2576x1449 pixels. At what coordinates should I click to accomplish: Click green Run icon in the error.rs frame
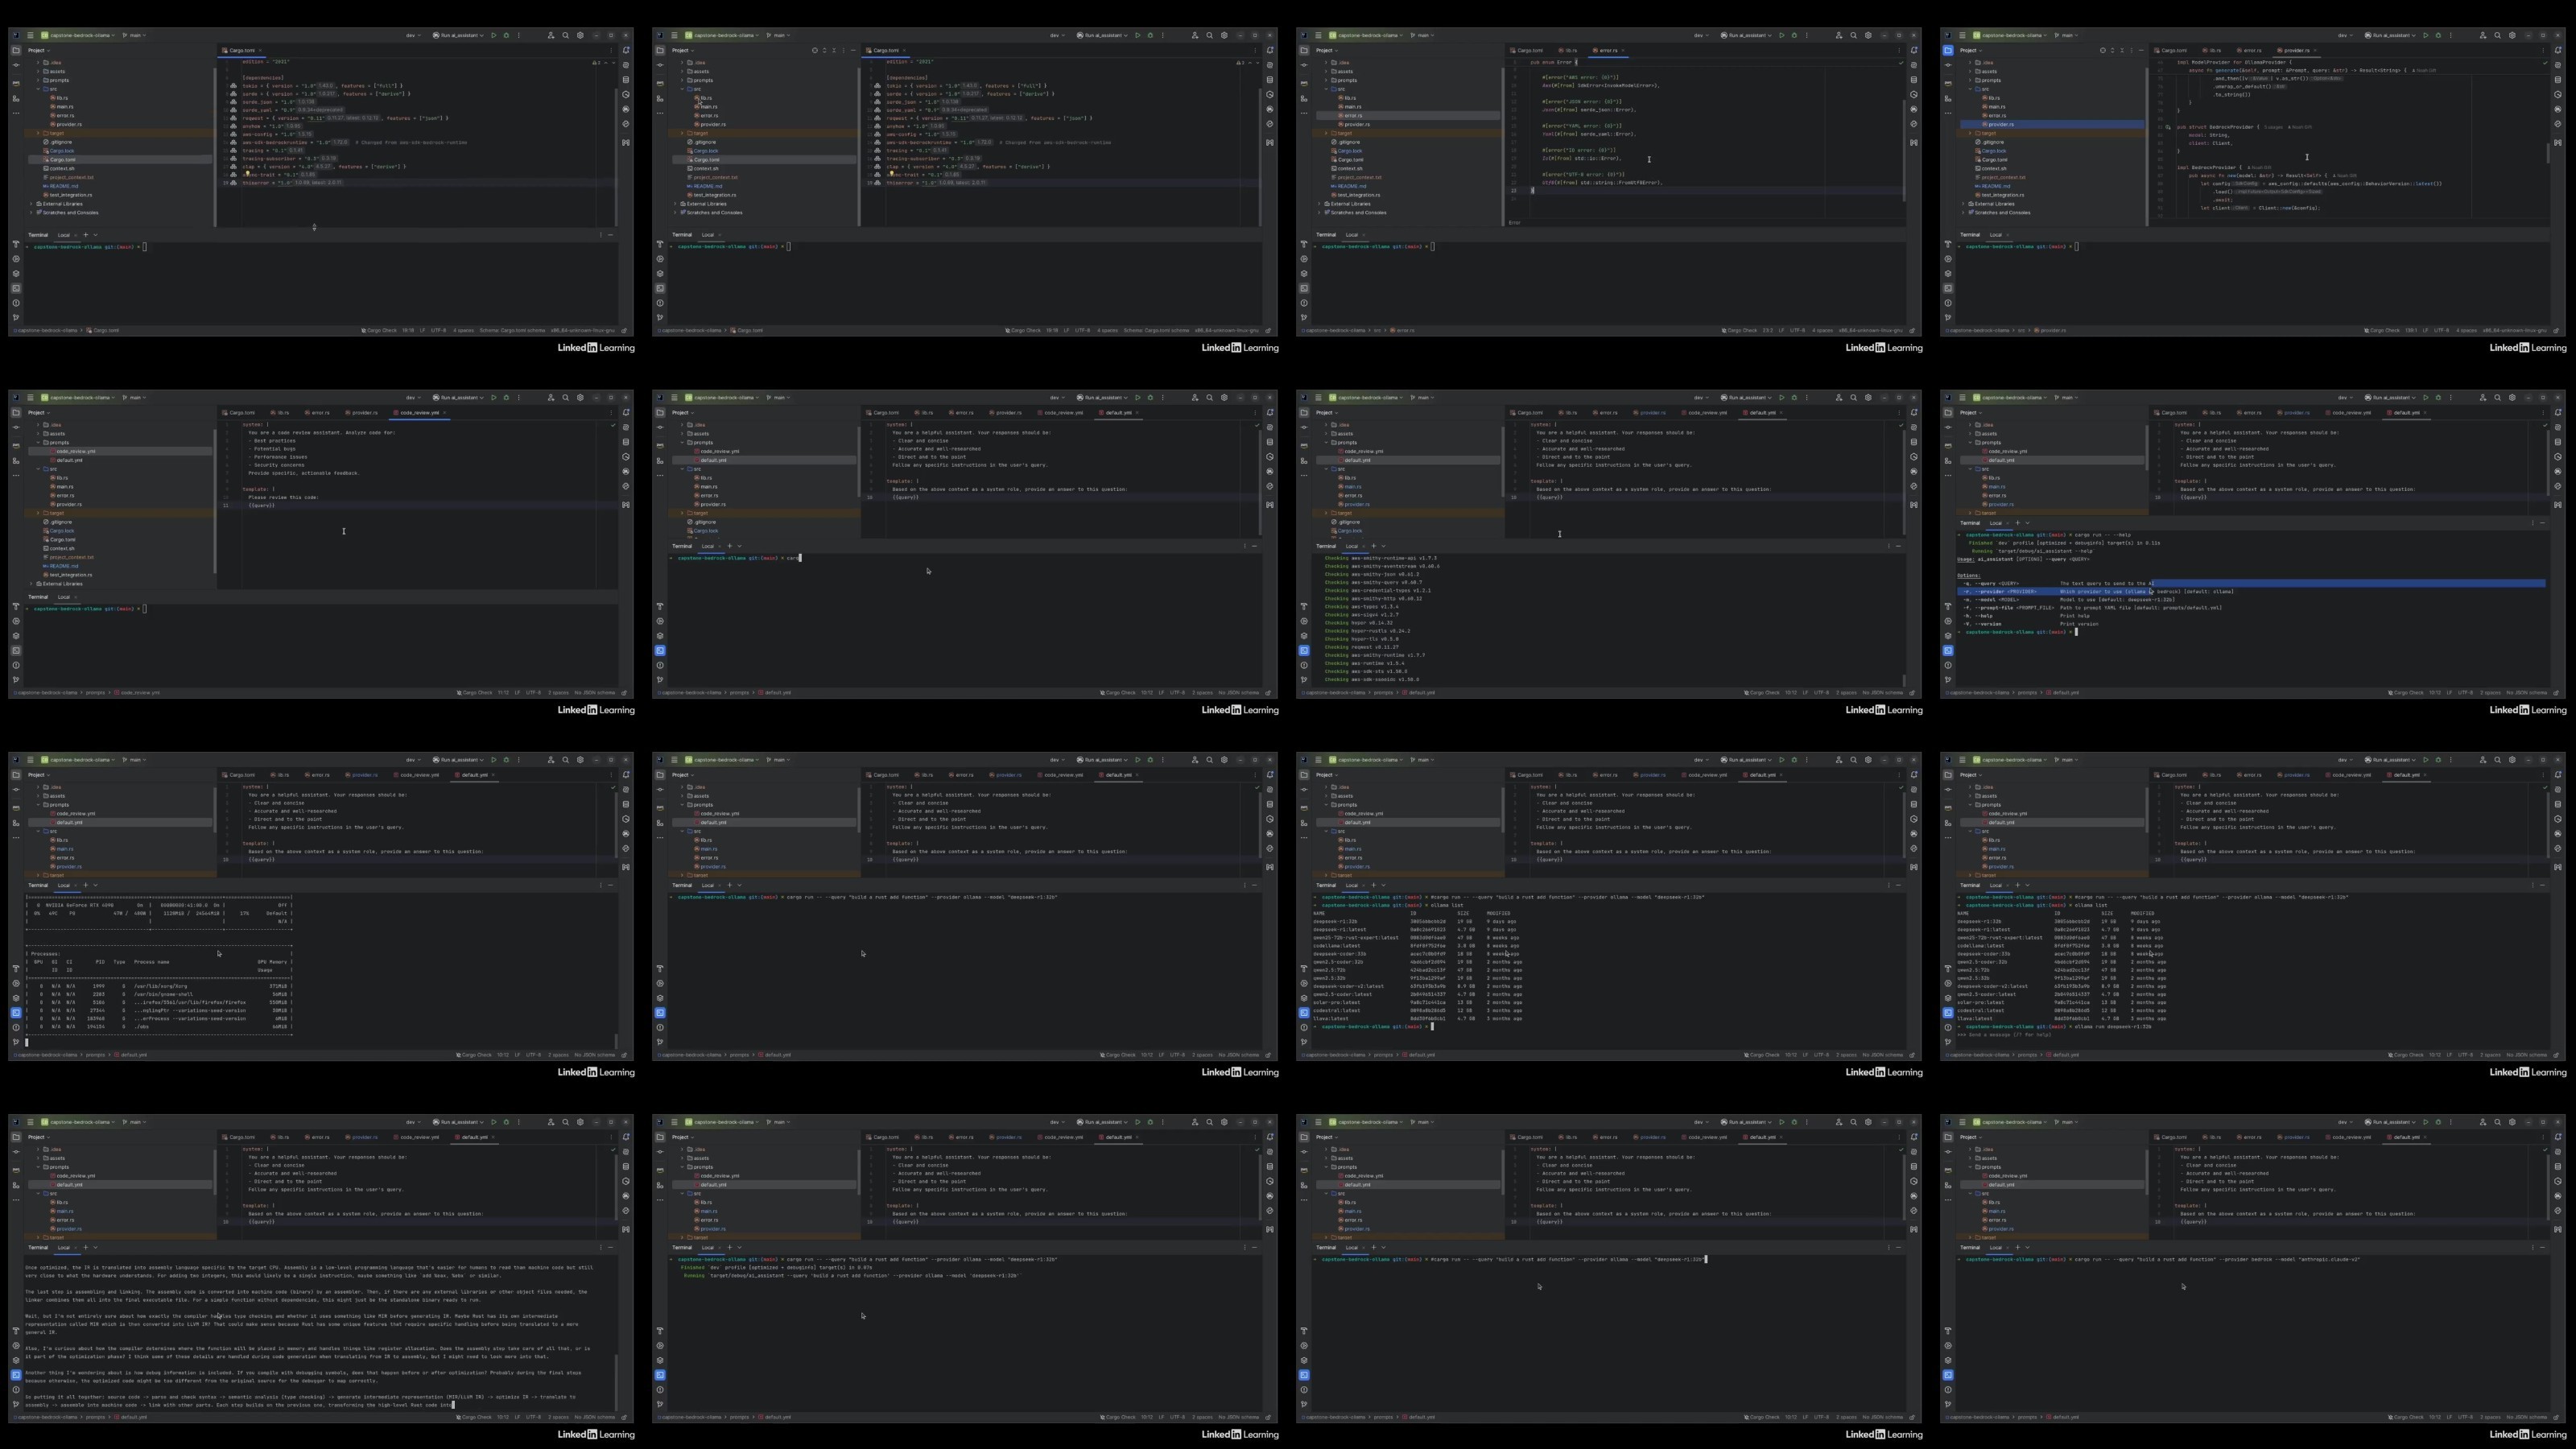pos(1781,35)
